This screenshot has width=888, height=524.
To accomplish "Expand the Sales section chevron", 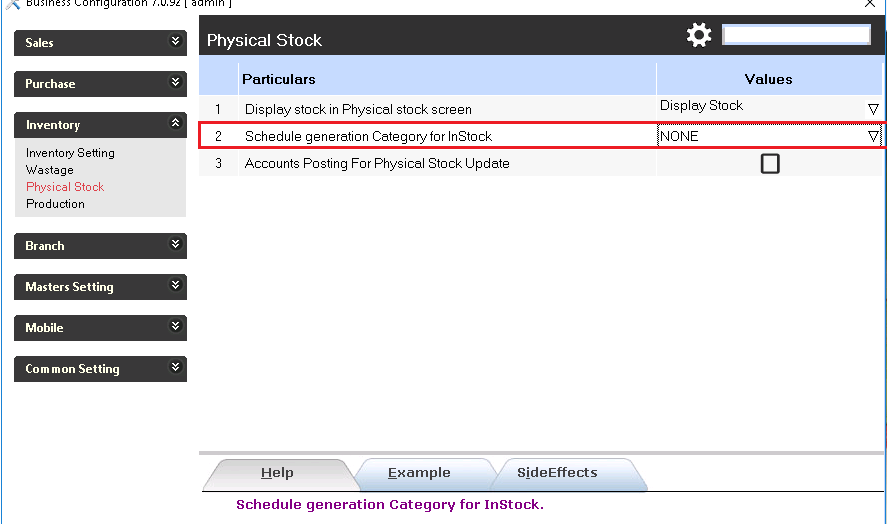I will point(176,42).
